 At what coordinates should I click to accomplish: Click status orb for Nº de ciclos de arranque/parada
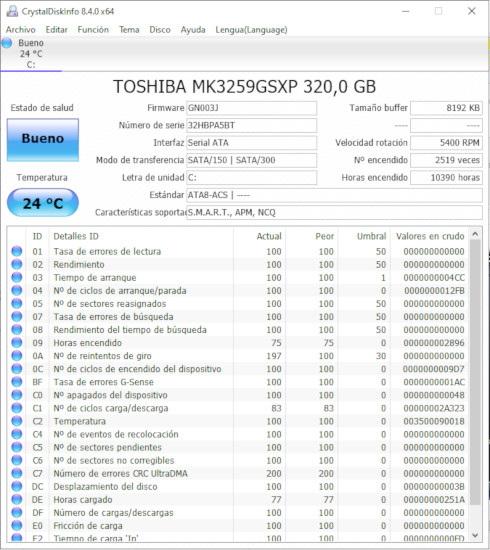click(x=16, y=290)
